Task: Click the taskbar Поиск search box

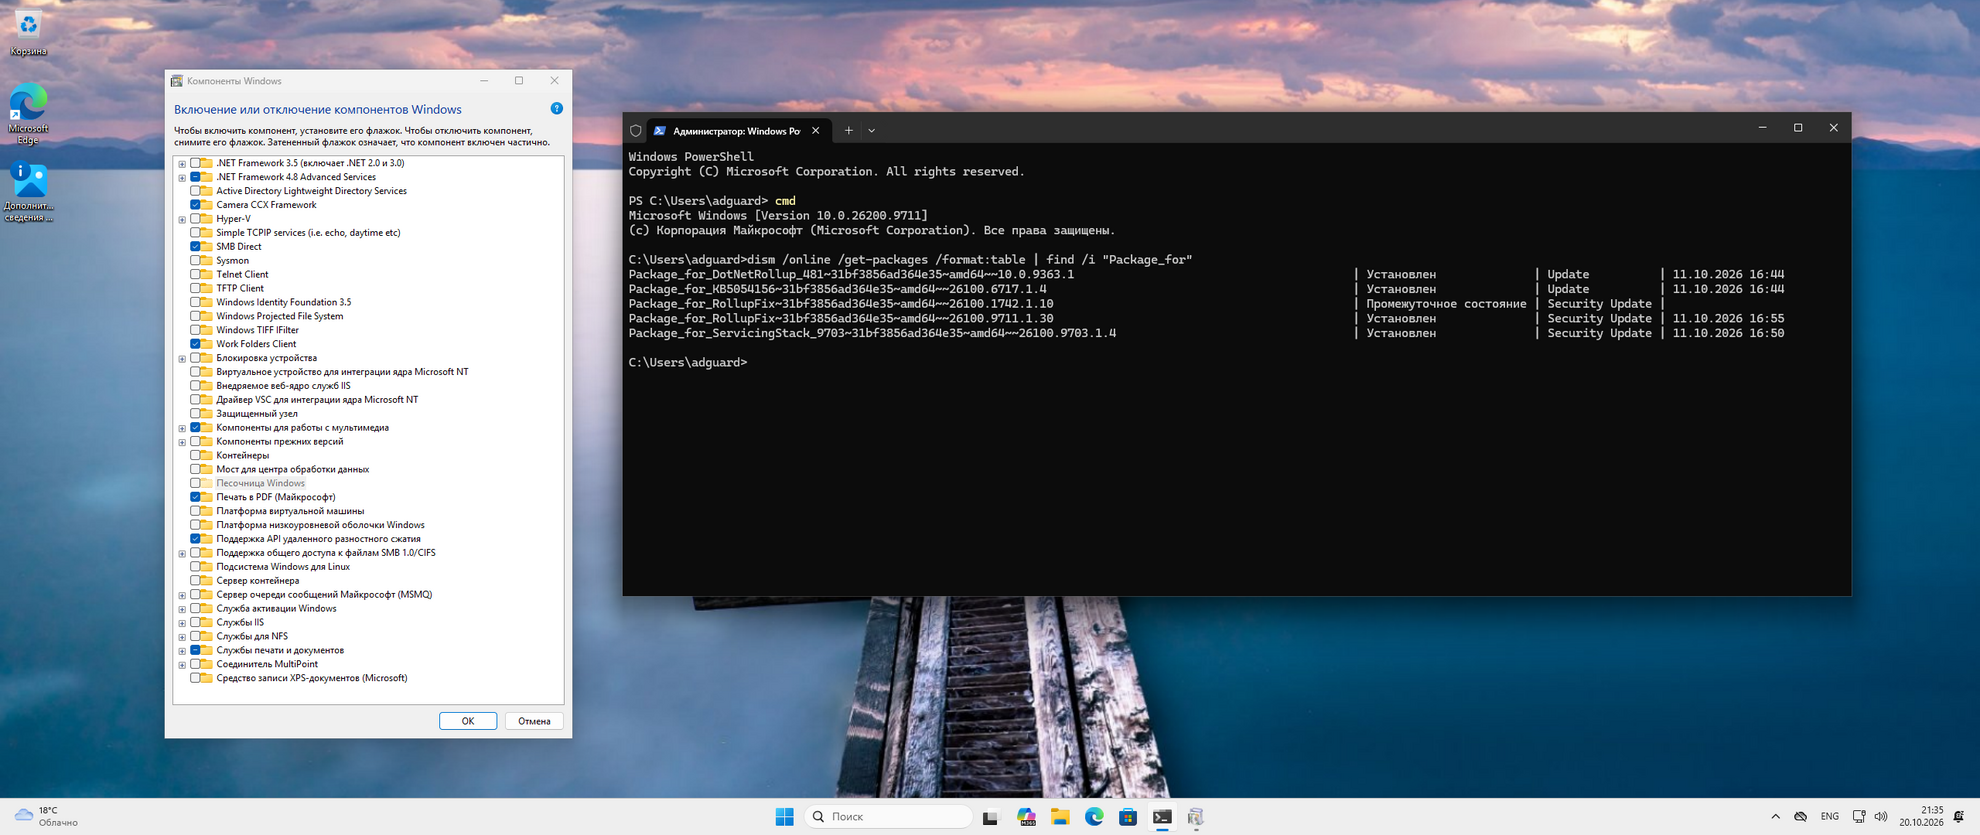Action: point(888,817)
